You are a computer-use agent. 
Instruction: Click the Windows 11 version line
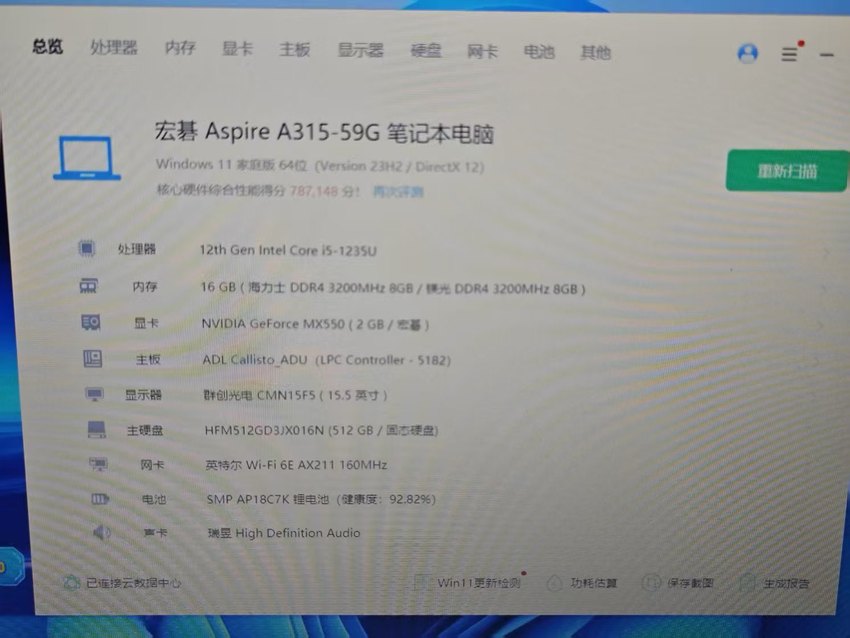click(x=320, y=165)
